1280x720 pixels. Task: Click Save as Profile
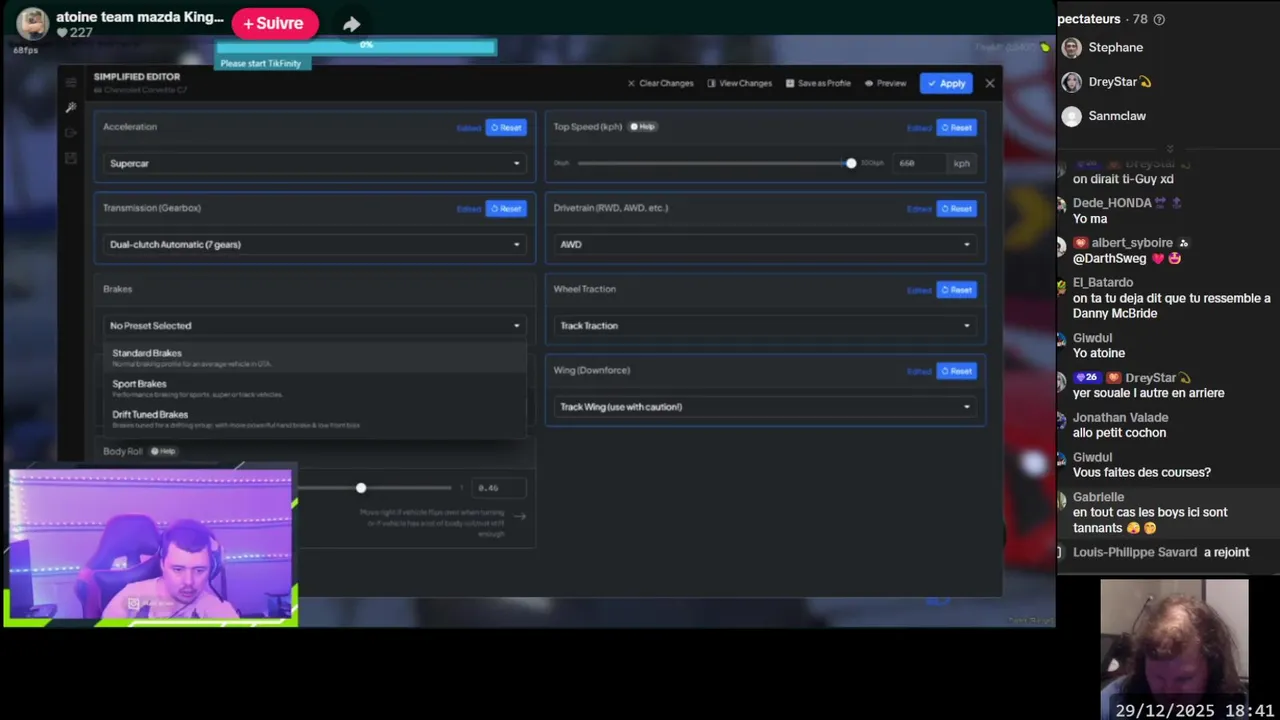click(818, 83)
